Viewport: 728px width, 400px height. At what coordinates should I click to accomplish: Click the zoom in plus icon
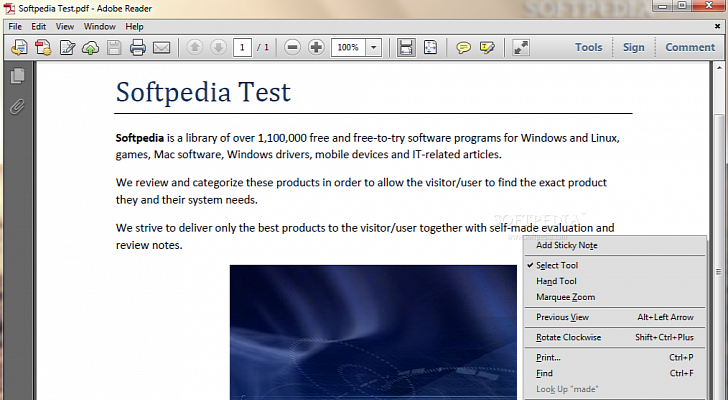pyautogui.click(x=316, y=47)
